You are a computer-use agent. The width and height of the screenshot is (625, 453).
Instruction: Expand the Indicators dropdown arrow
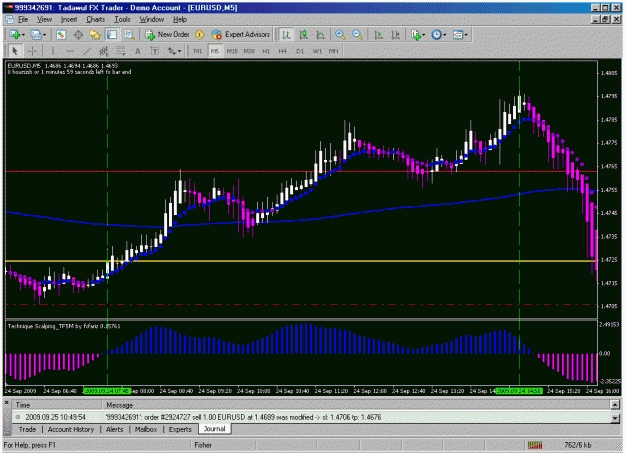(424, 35)
